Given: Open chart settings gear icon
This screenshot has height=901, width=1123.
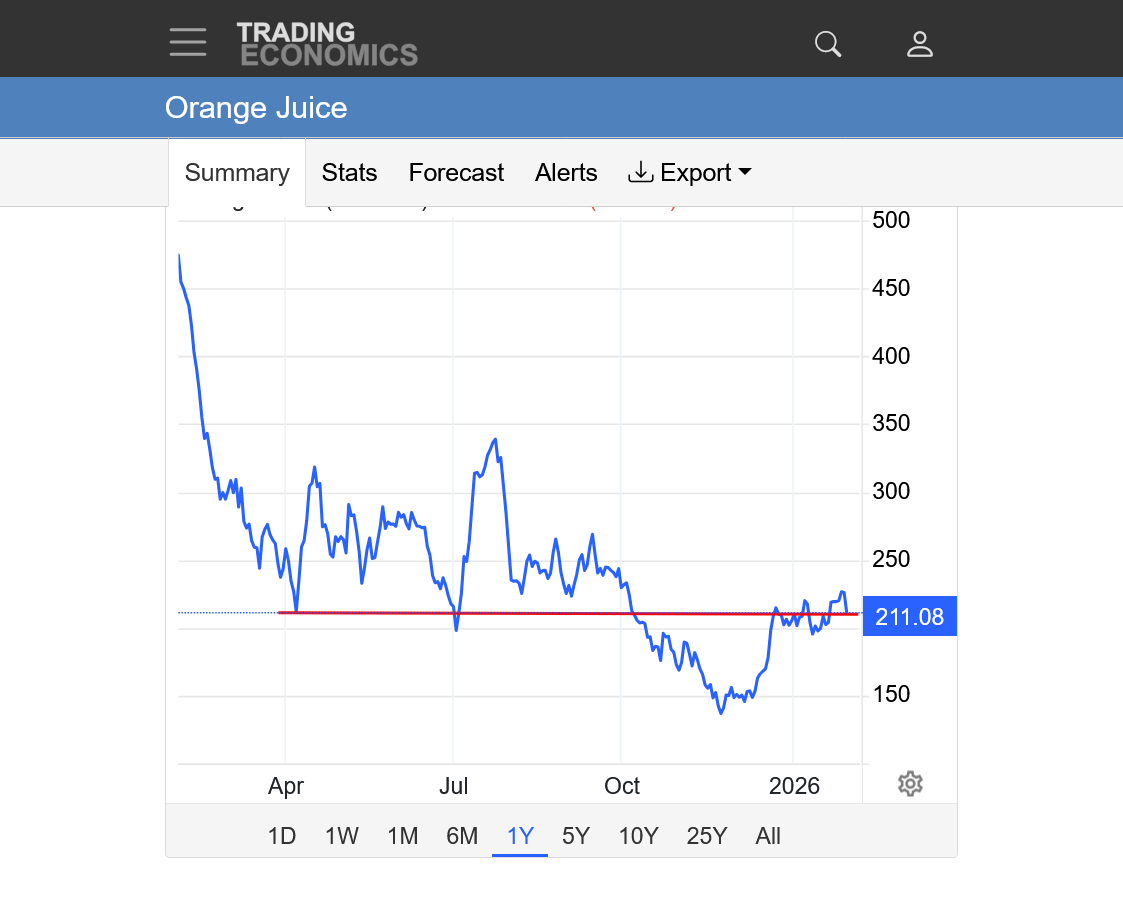Looking at the screenshot, I should 909,783.
